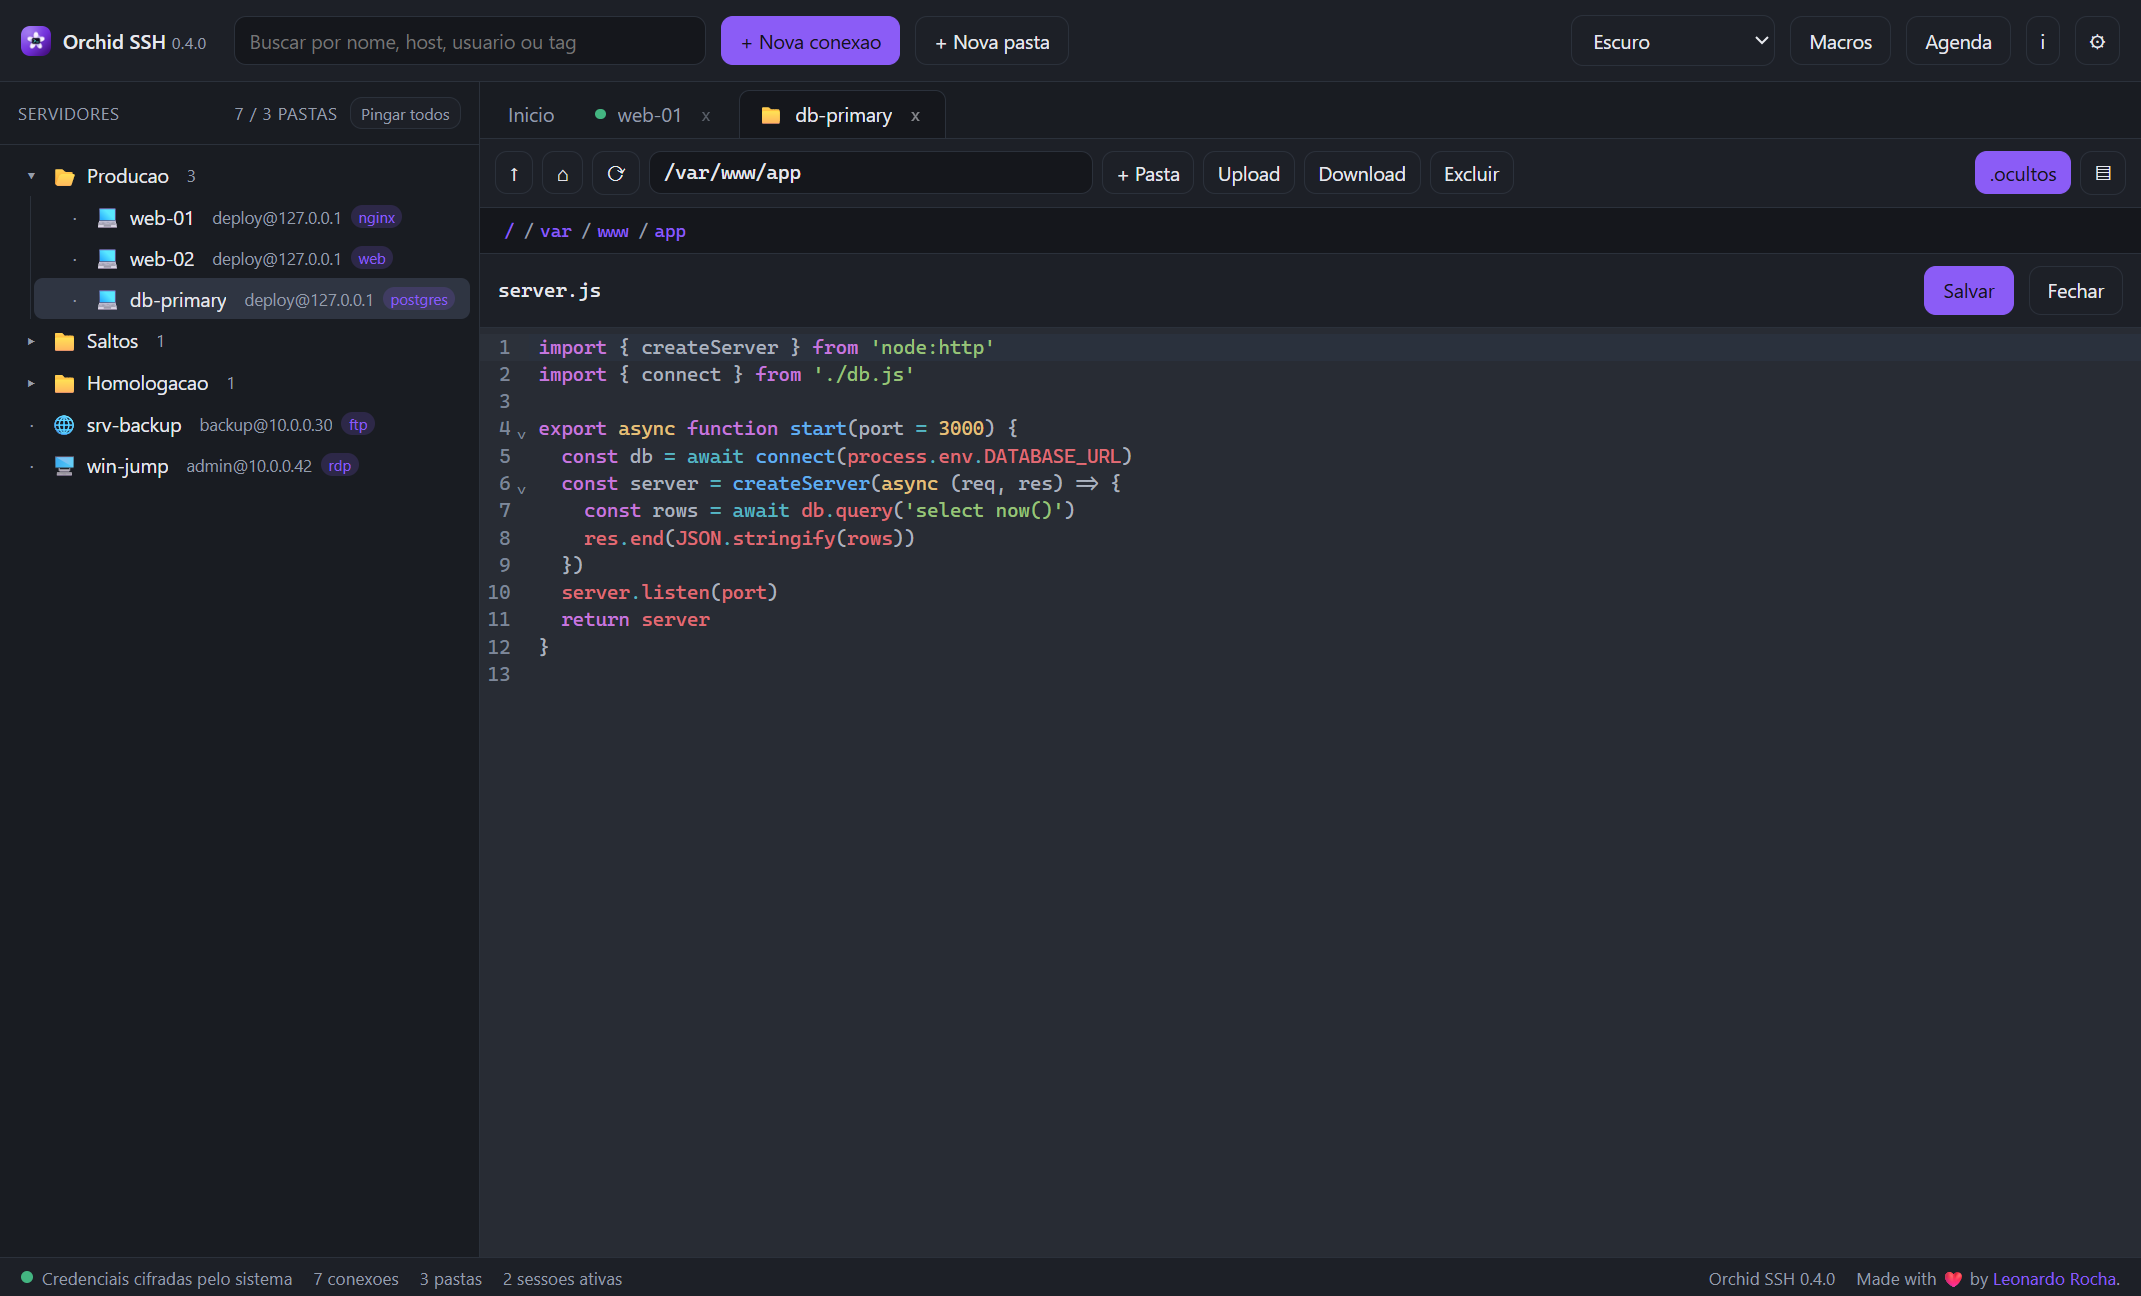Select srv-backup server entry
2141x1296 pixels.
[239, 424]
